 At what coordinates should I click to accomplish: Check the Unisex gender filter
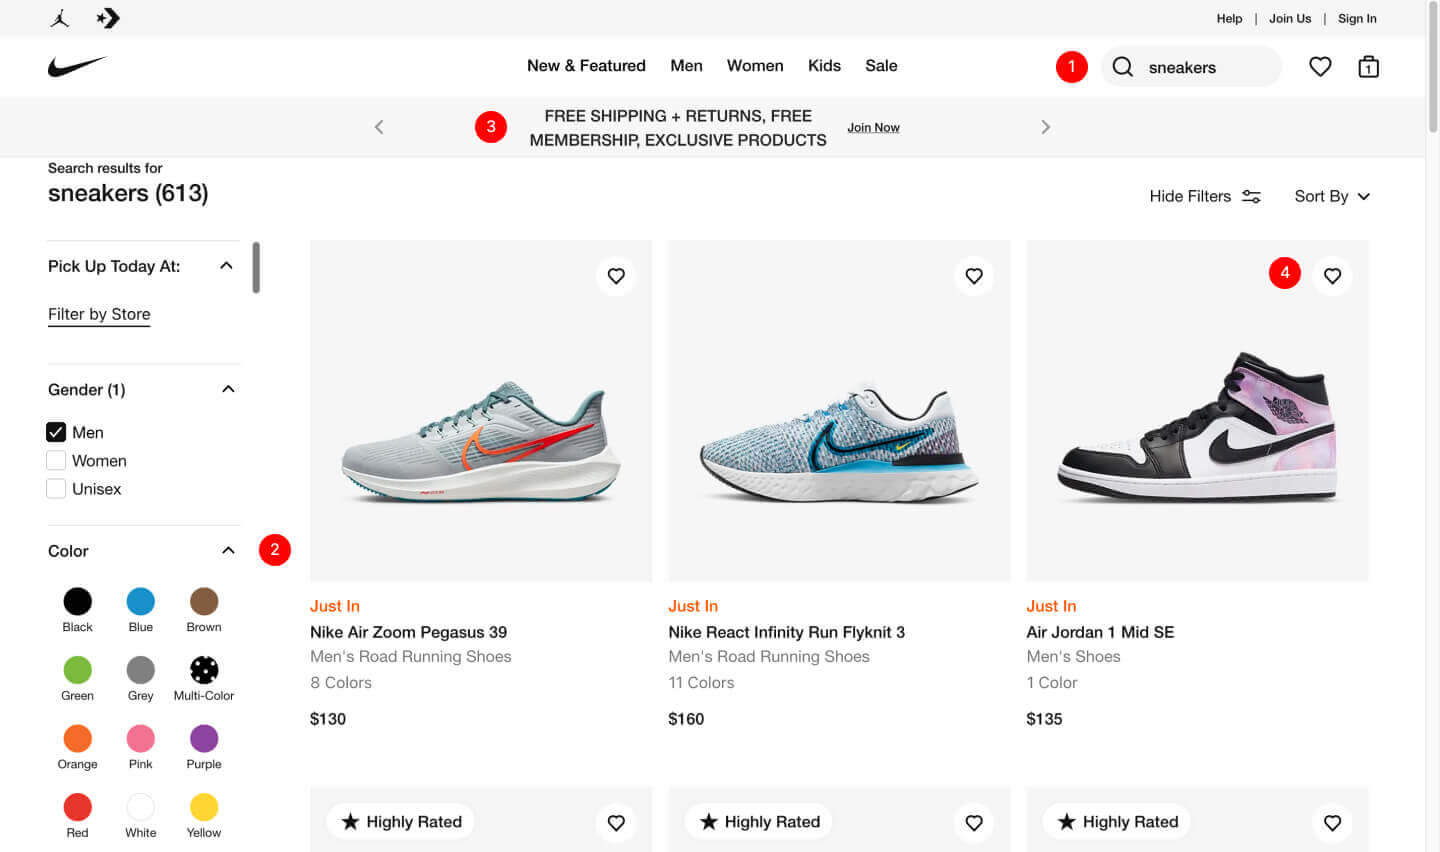(x=56, y=489)
